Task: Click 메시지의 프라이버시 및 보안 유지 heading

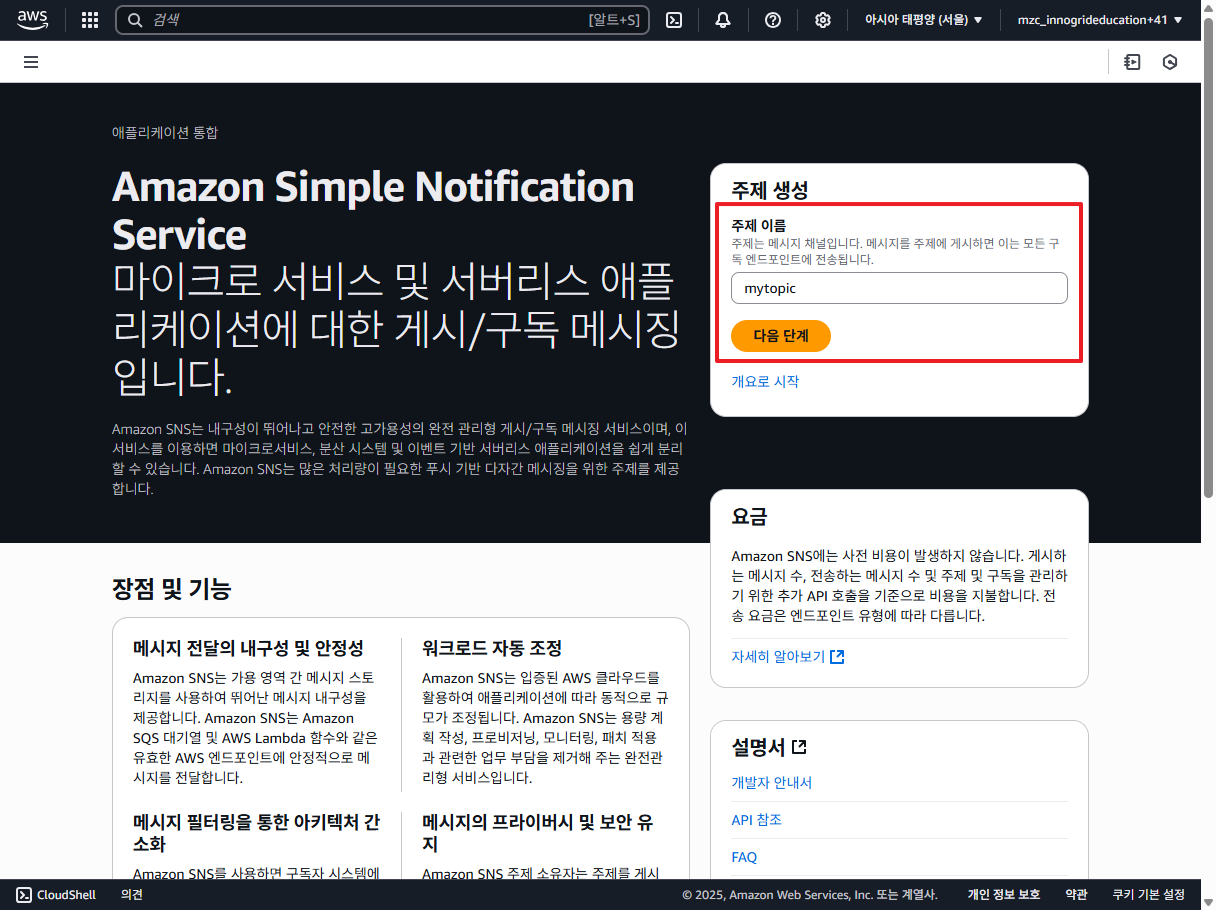Action: 538,833
